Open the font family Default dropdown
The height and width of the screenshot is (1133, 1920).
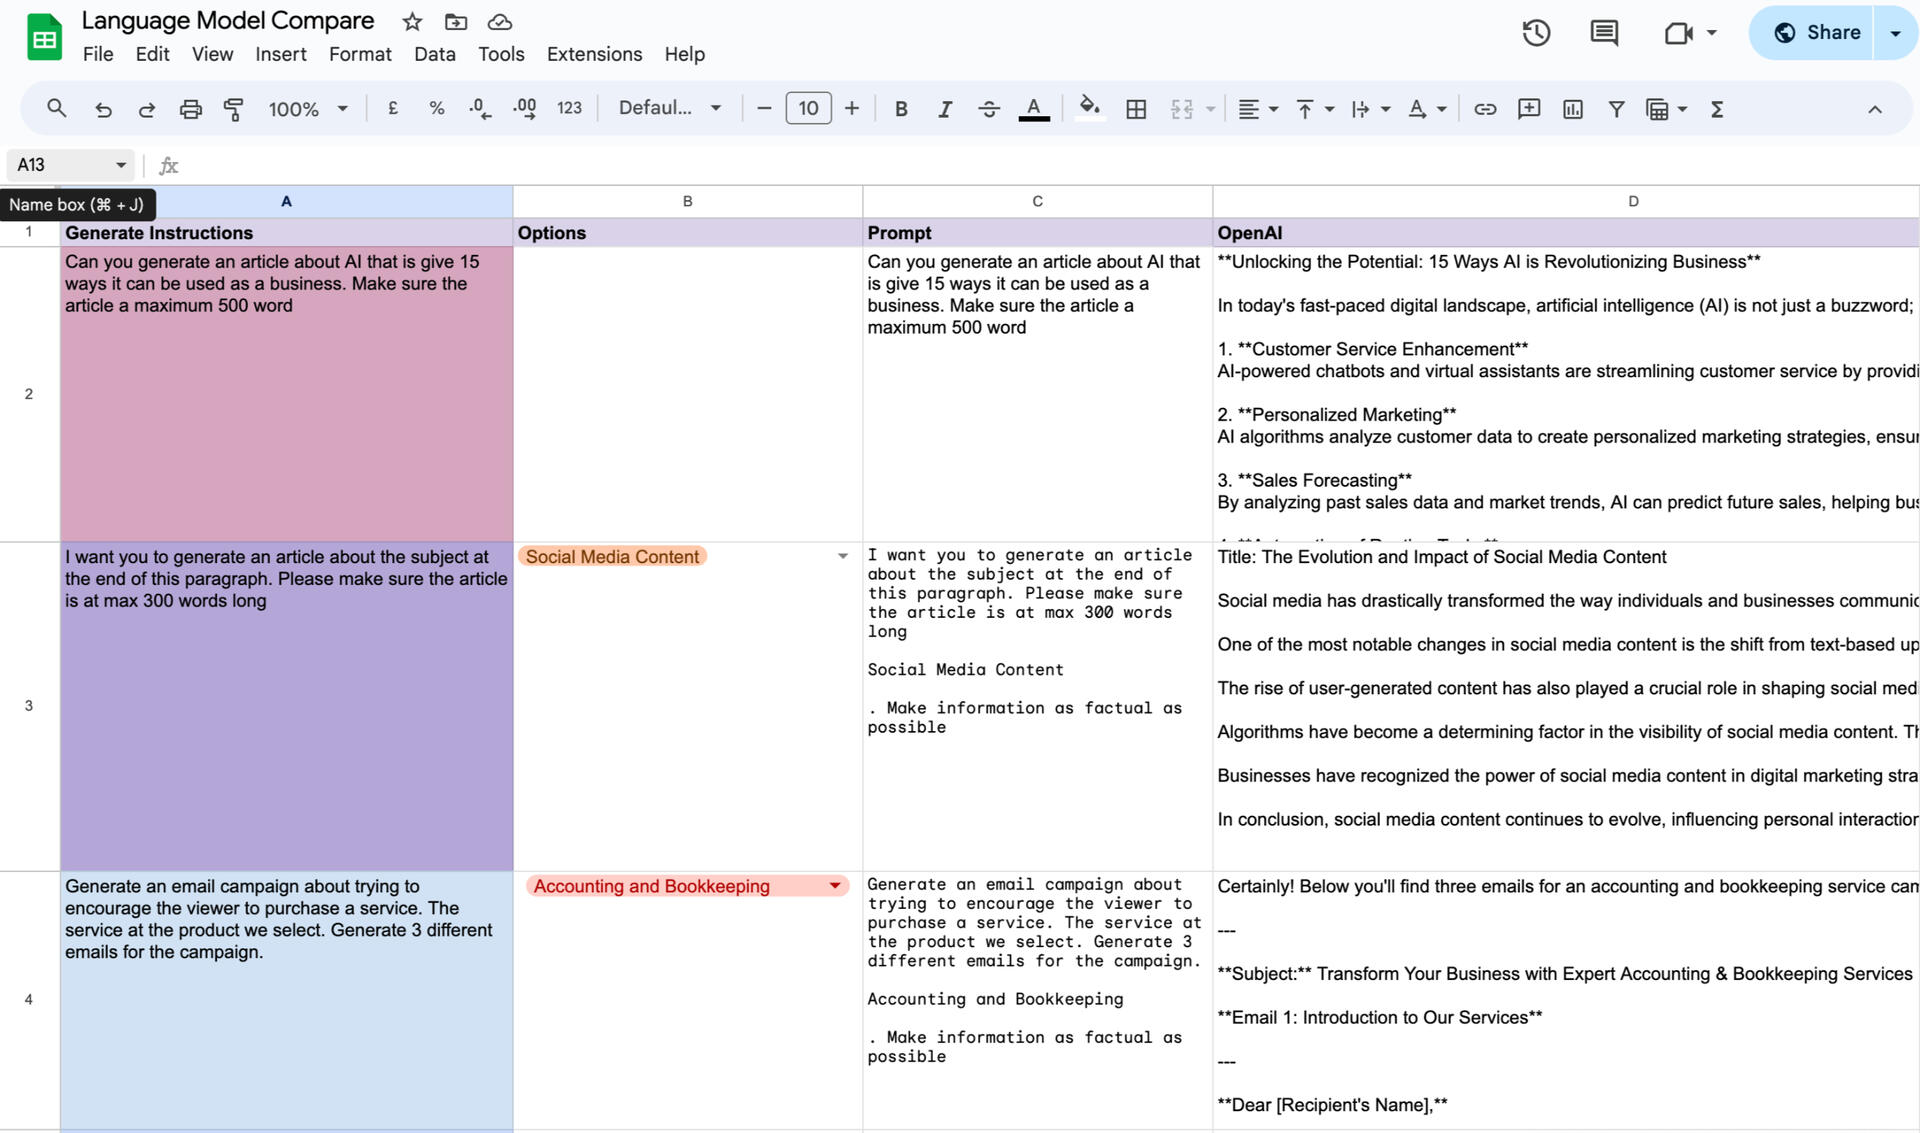click(x=669, y=108)
